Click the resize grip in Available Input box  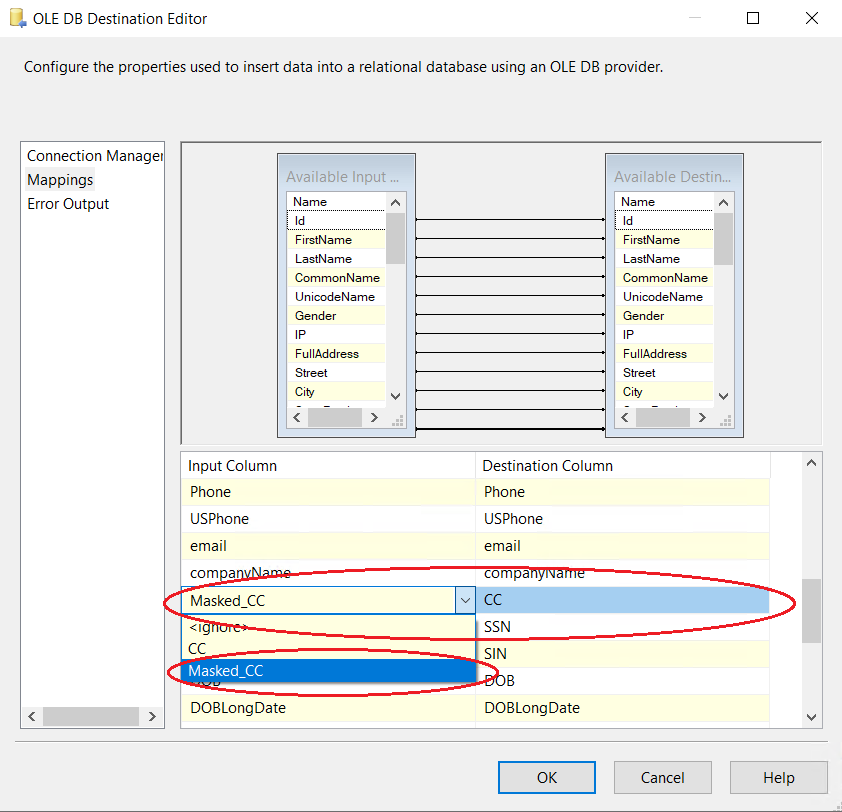point(397,421)
